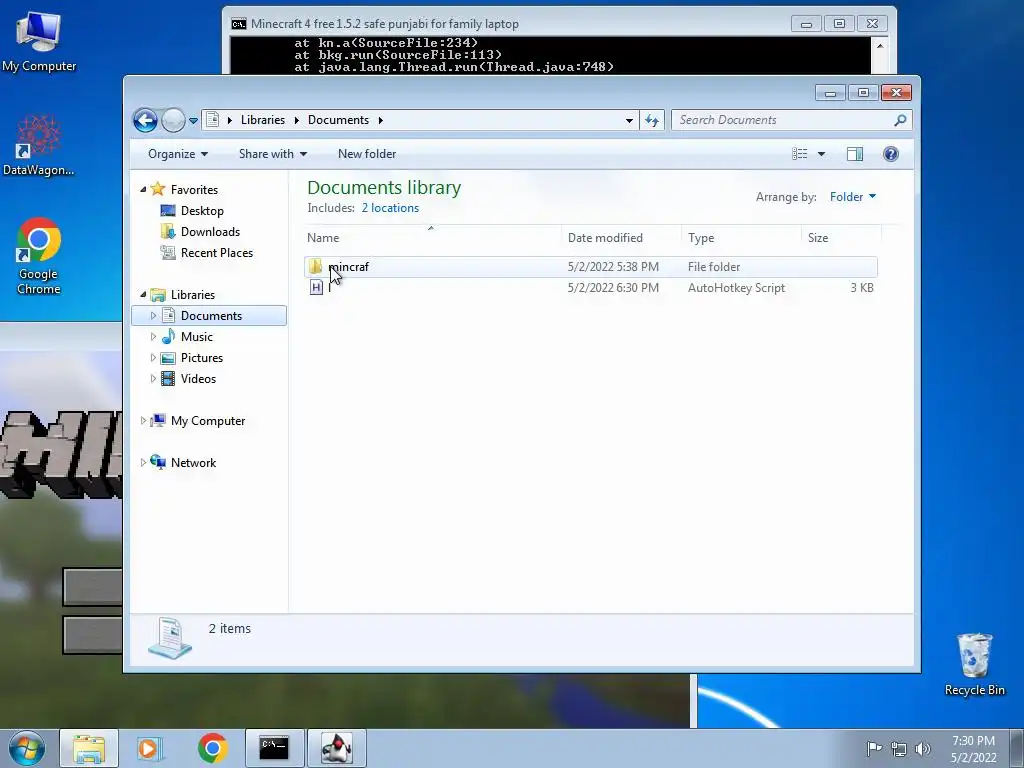The height and width of the screenshot is (768, 1024).
Task: Click the Documents breadcrumb segment
Action: (338, 120)
